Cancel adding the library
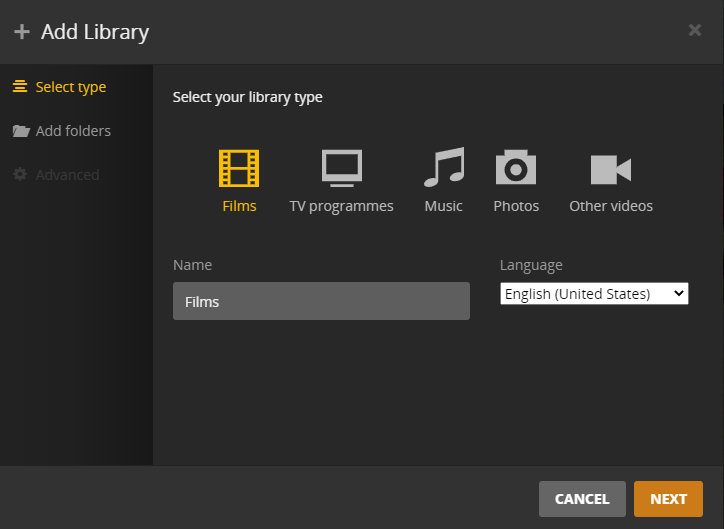This screenshot has height=529, width=724. (582, 499)
